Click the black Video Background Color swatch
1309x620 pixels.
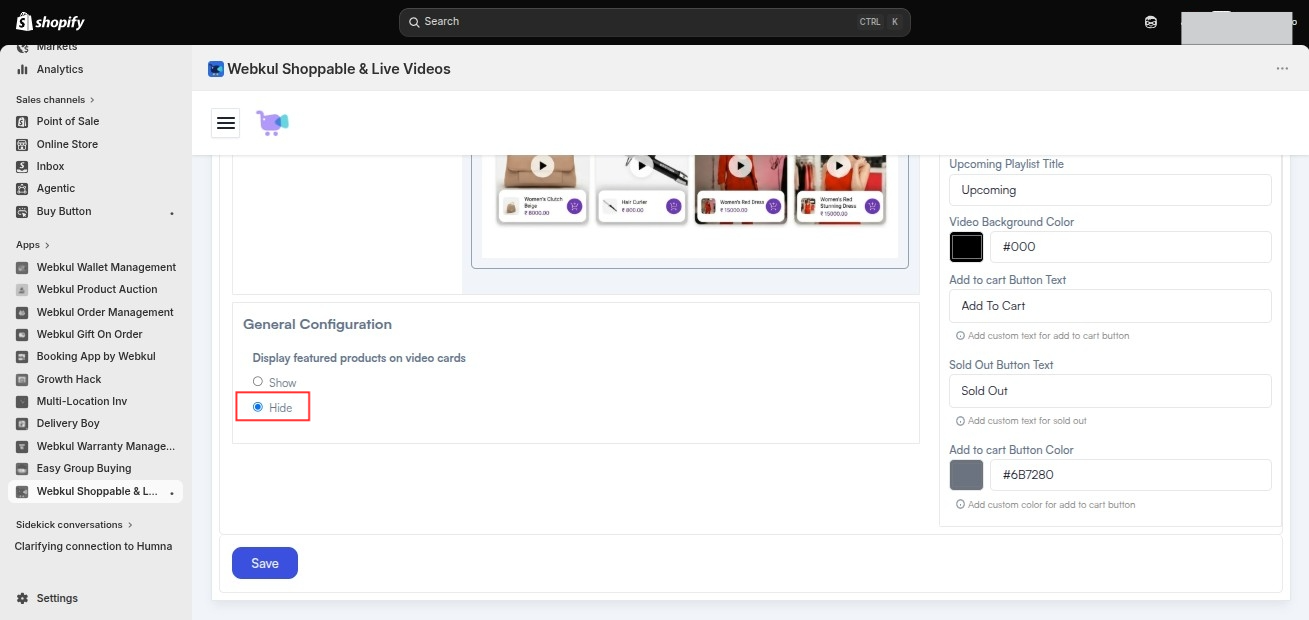click(966, 247)
